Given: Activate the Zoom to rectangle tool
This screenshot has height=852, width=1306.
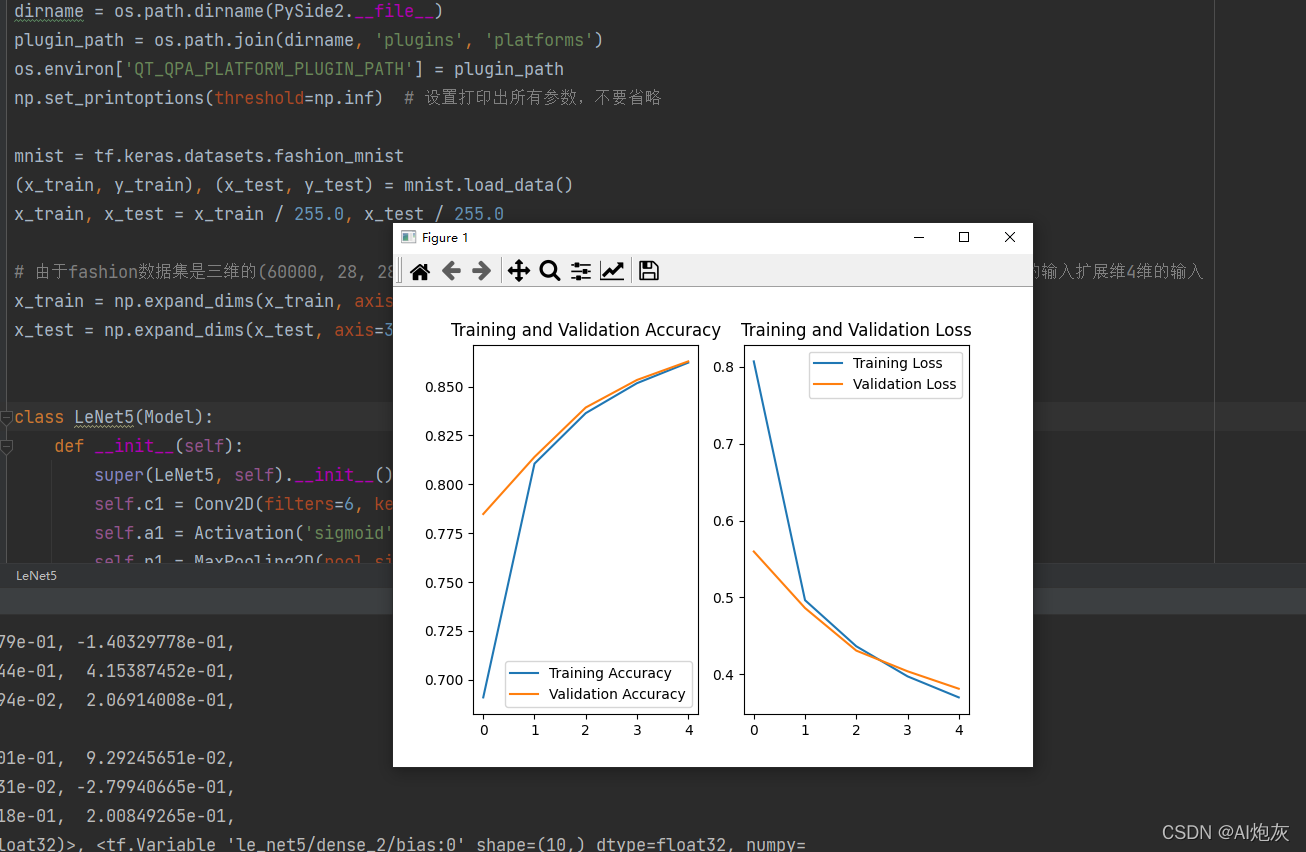Looking at the screenshot, I should click(x=549, y=271).
